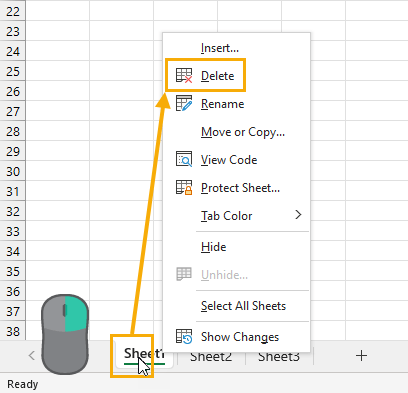This screenshot has height=393, width=408.
Task: Click the Show Changes history icon
Action: click(x=184, y=336)
